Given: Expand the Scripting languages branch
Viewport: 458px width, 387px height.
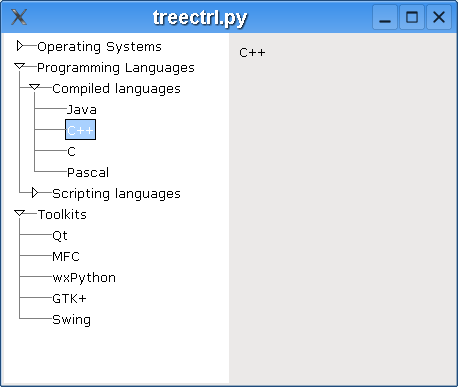Looking at the screenshot, I should coord(35,193).
